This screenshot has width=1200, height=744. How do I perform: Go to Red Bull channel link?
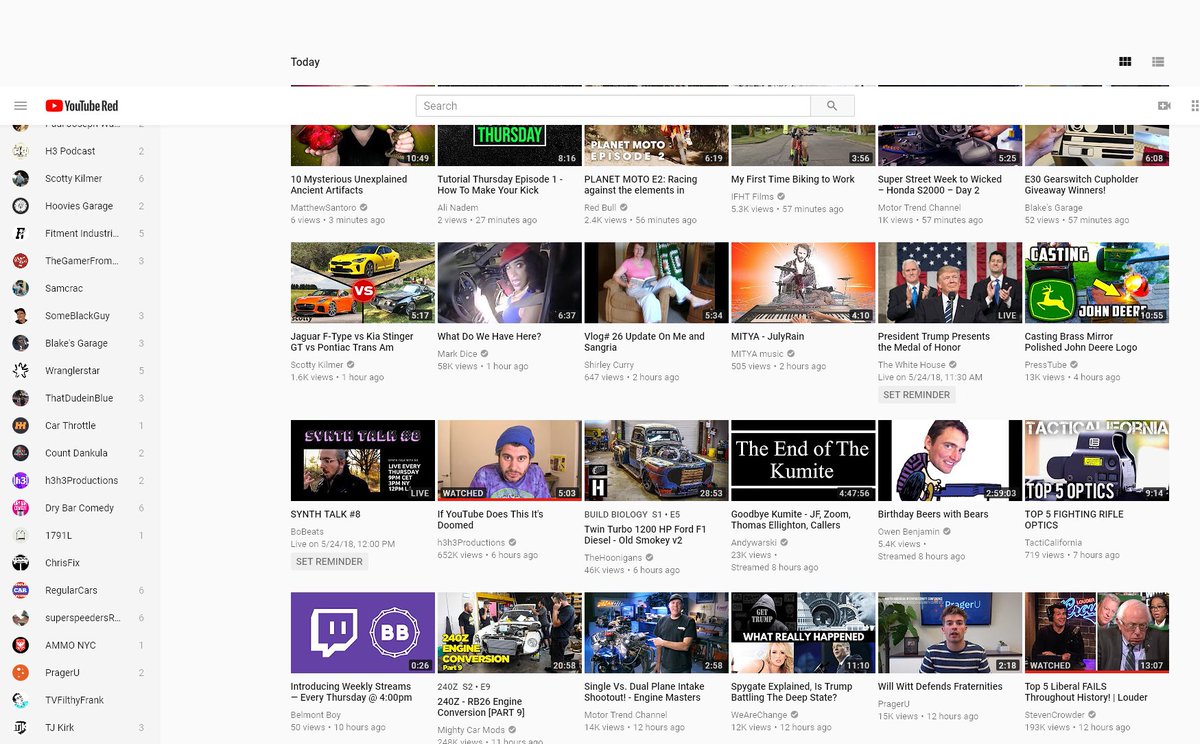tap(601, 208)
